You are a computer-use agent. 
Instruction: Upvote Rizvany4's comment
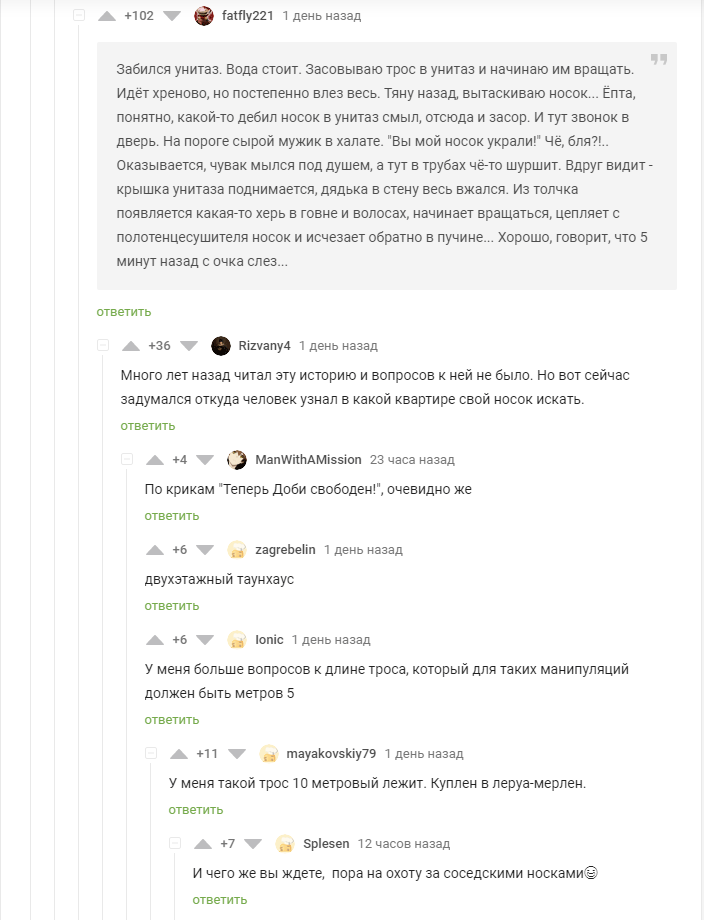pos(131,346)
